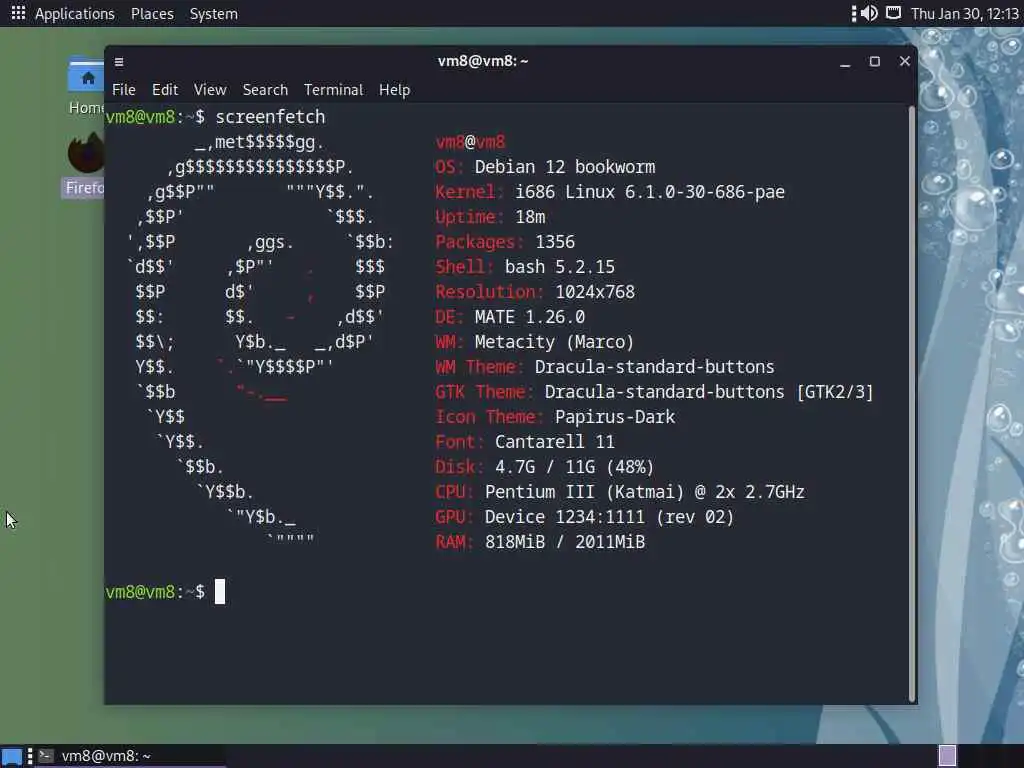Open the clock showing Thu Jan 30, 12:13

tap(965, 14)
